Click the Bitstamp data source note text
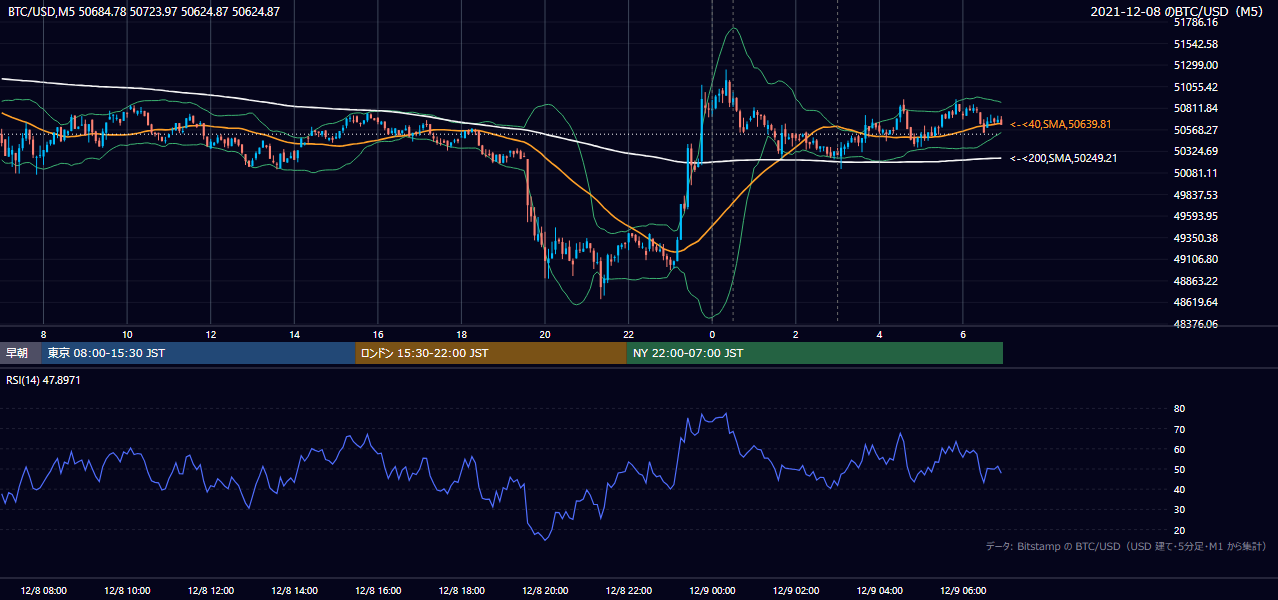Viewport: 1278px width, 600px height. click(x=1127, y=546)
